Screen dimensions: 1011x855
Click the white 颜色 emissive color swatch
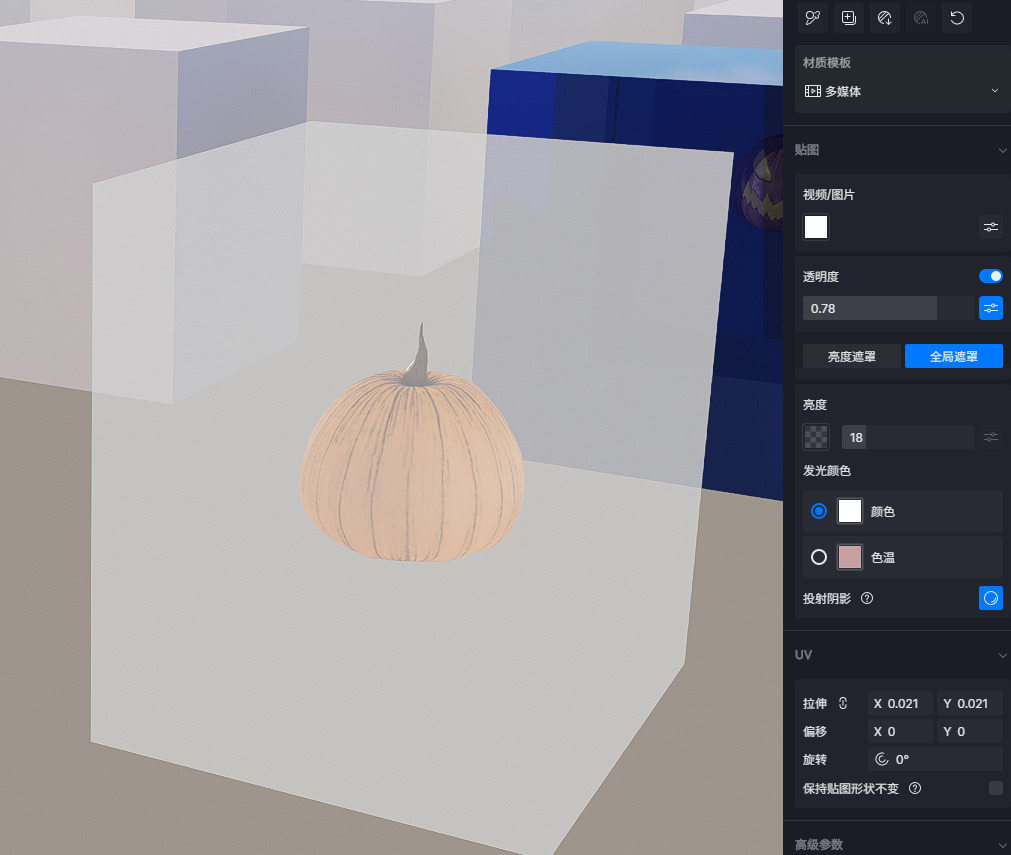click(849, 511)
